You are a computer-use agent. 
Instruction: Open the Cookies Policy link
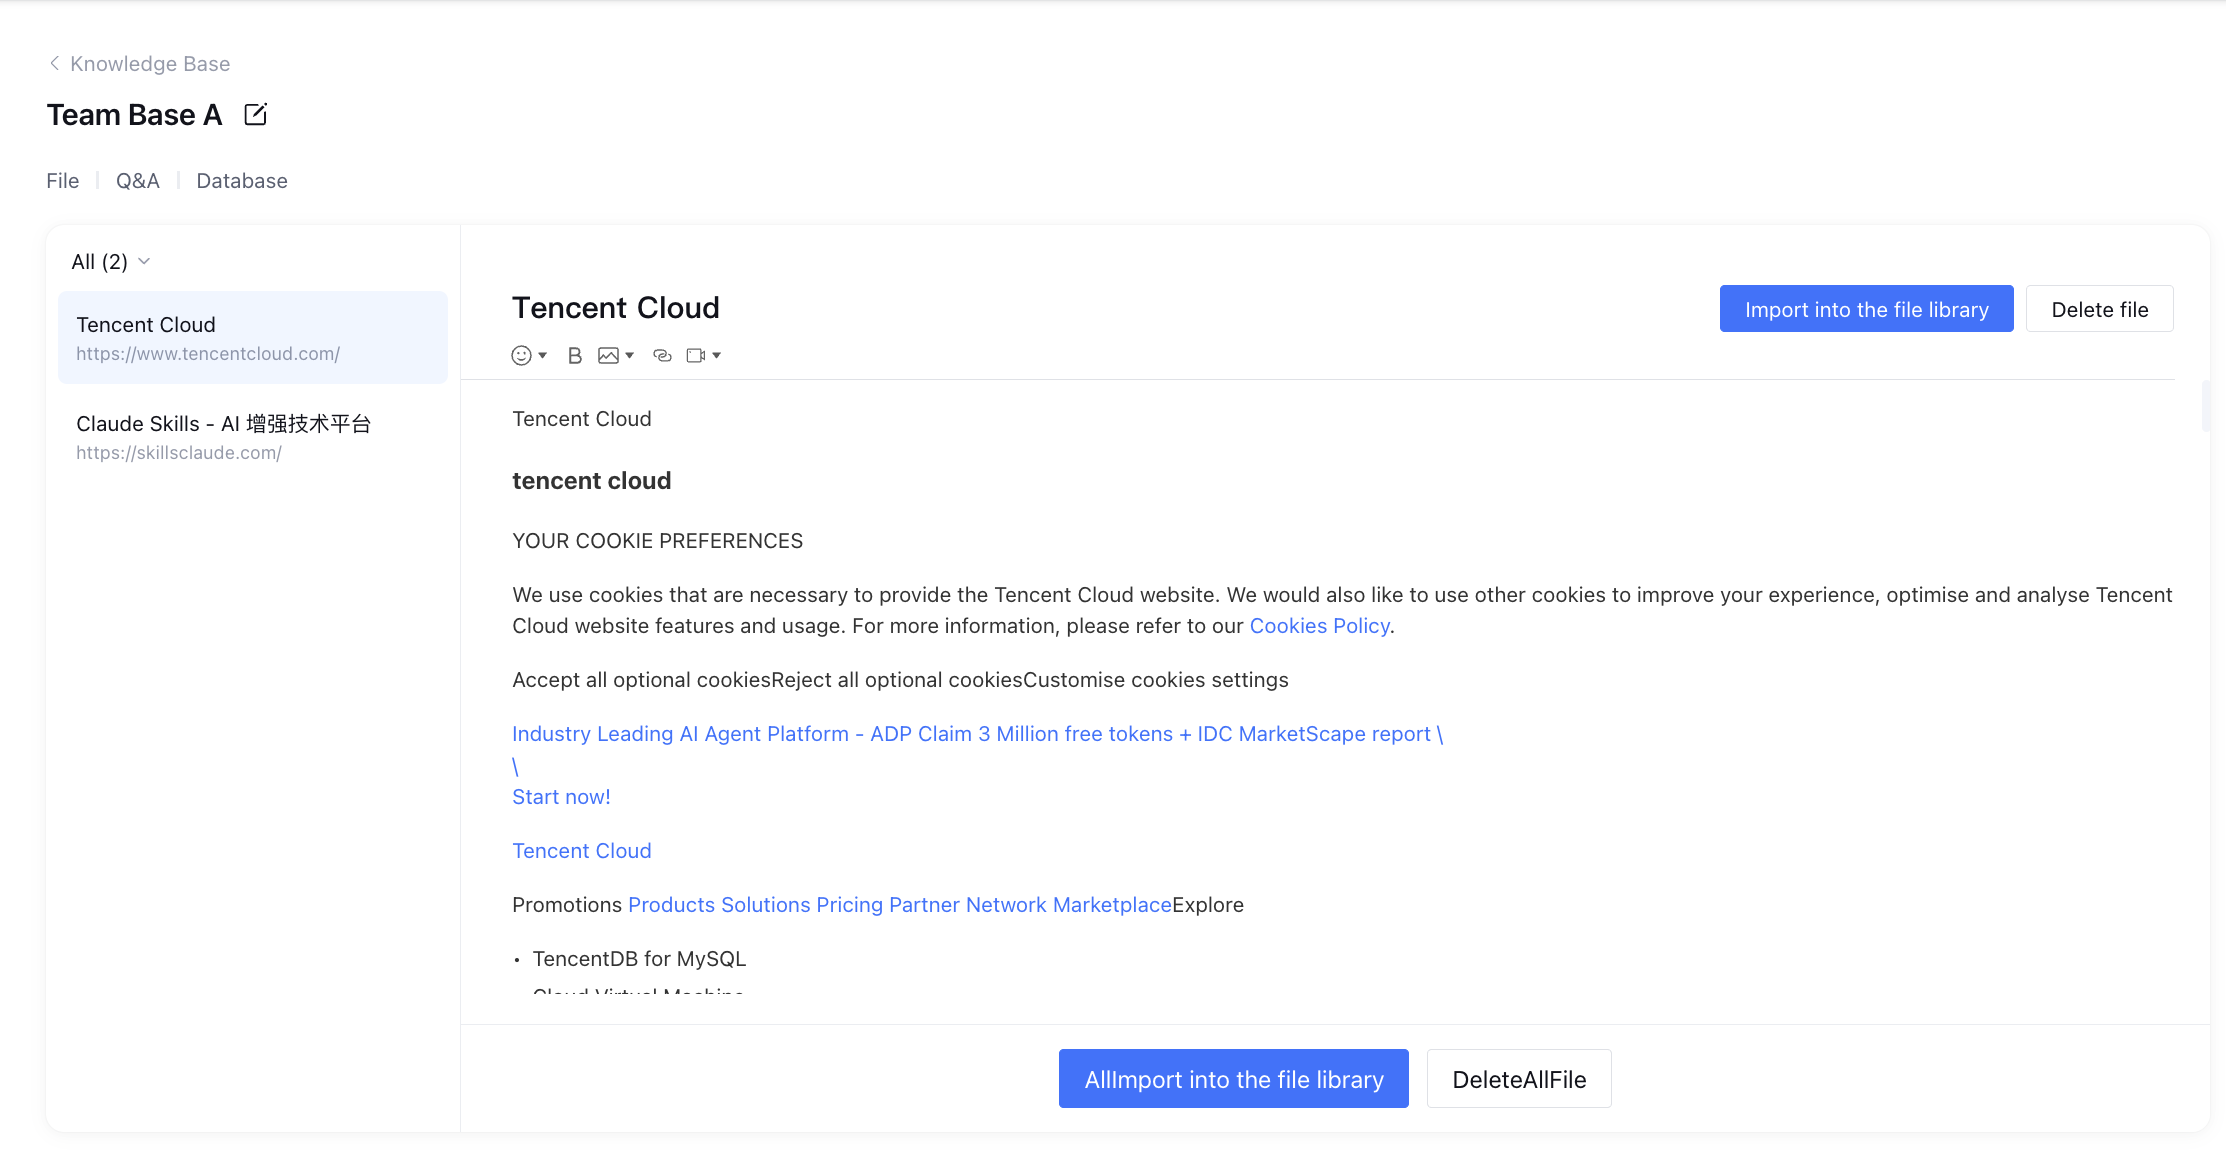1319,626
